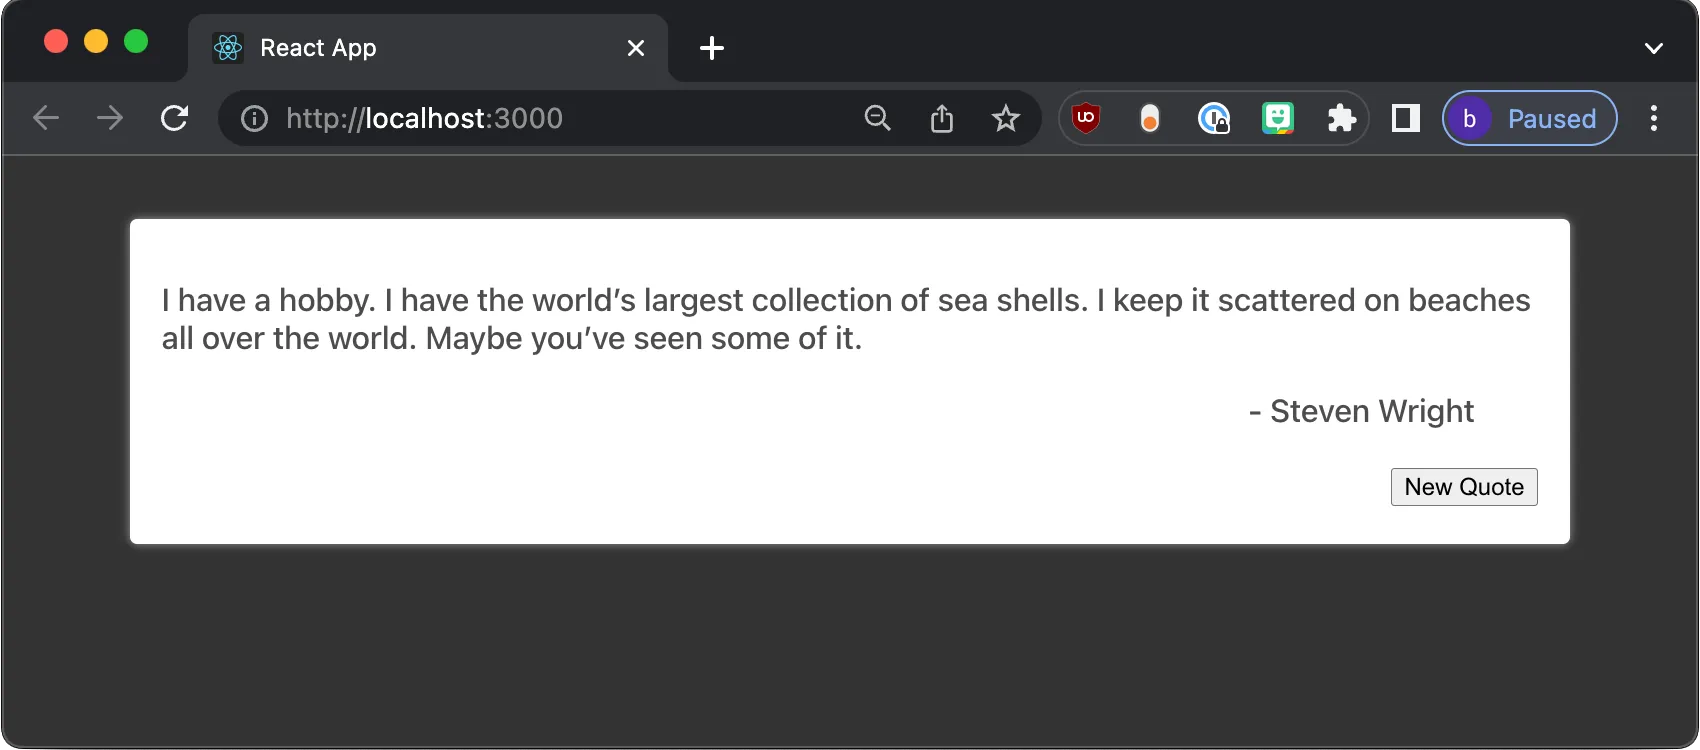Select the React App tab

tap(400, 48)
